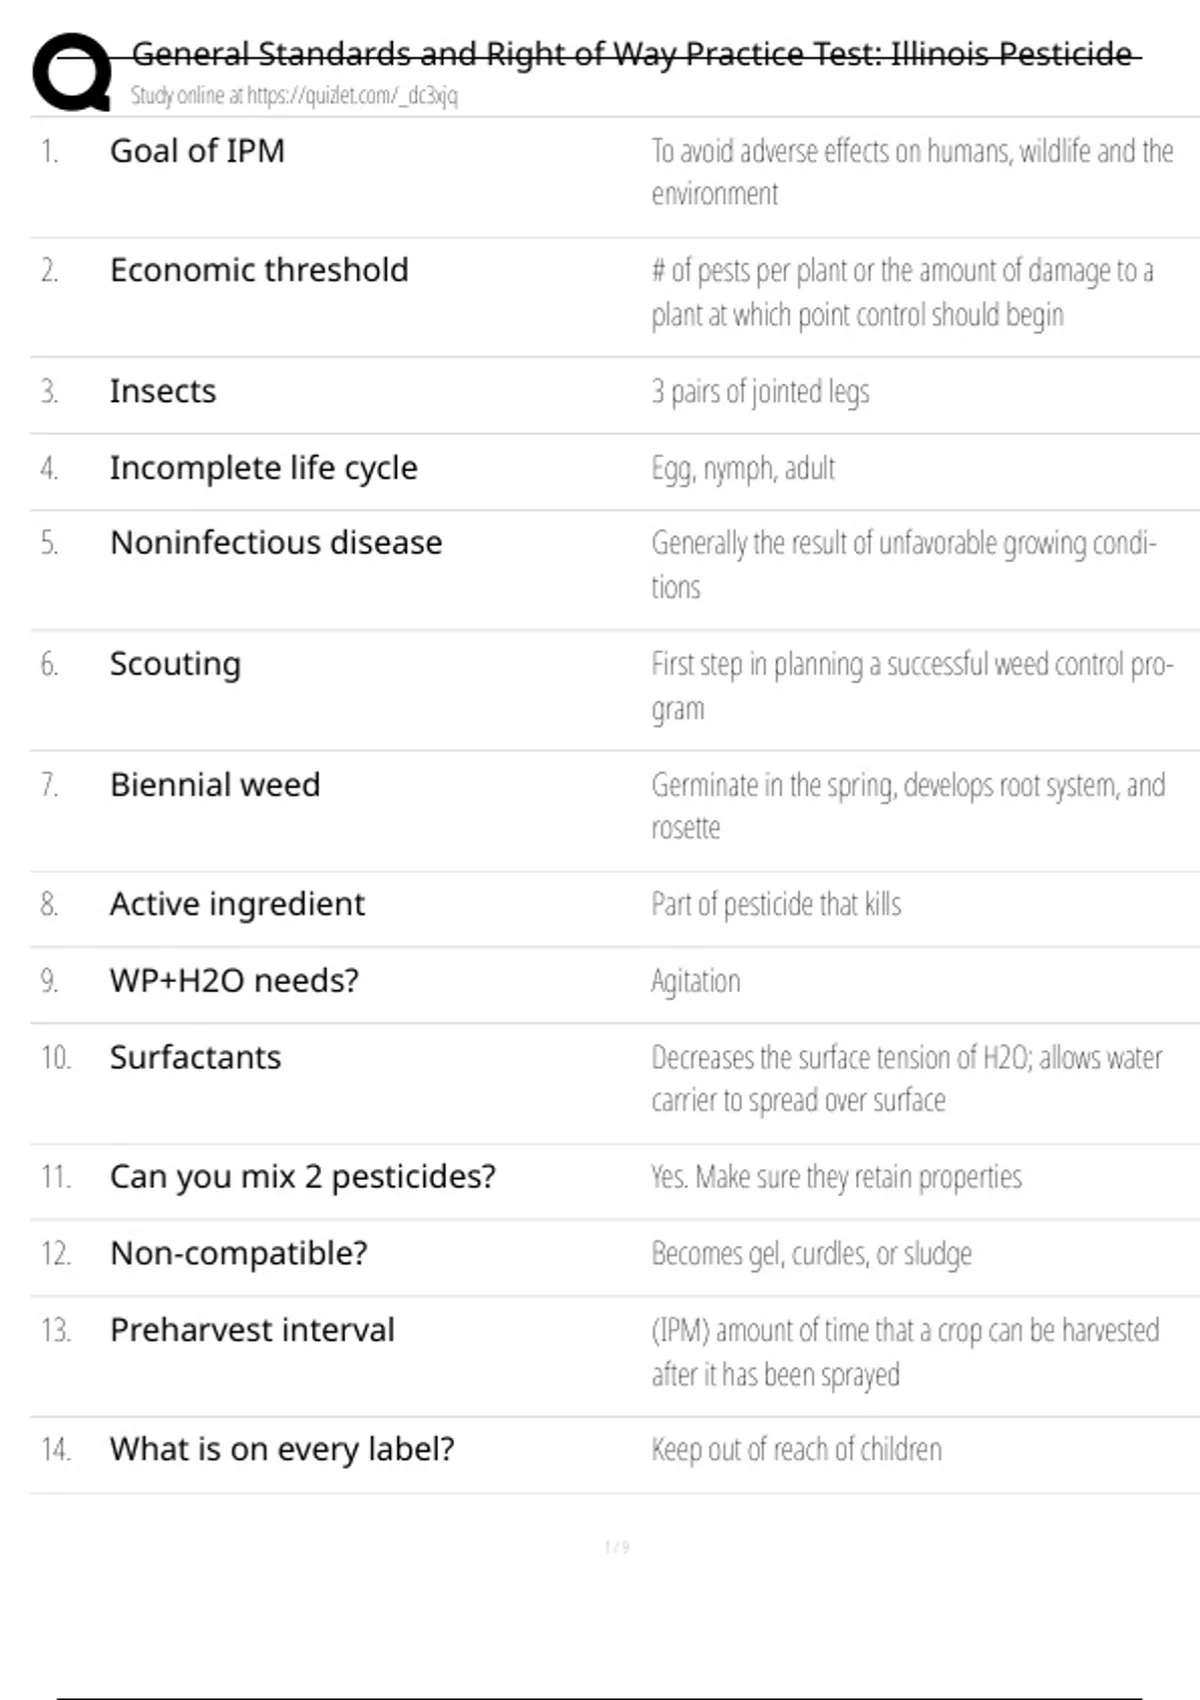Open the quizlet.com study link
This screenshot has height=1700, width=1200.
point(294,96)
